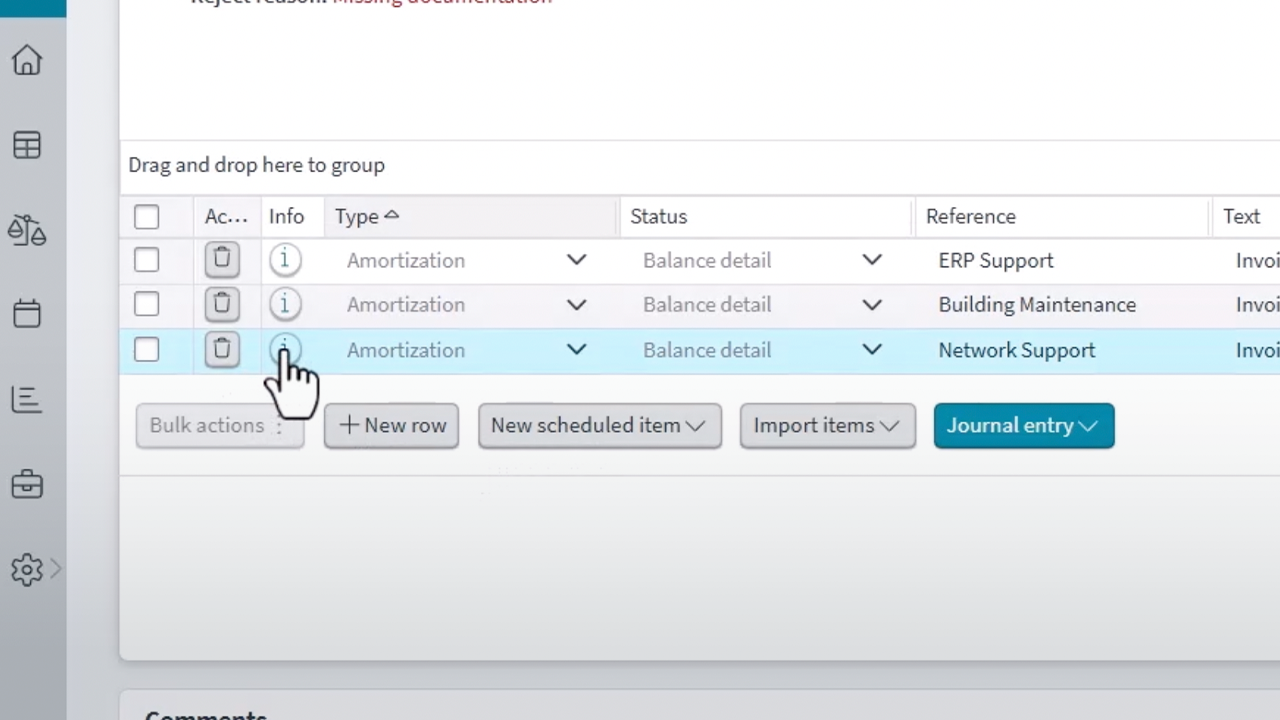Select the Network Support reference cell
The height and width of the screenshot is (720, 1280).
pos(1062,350)
